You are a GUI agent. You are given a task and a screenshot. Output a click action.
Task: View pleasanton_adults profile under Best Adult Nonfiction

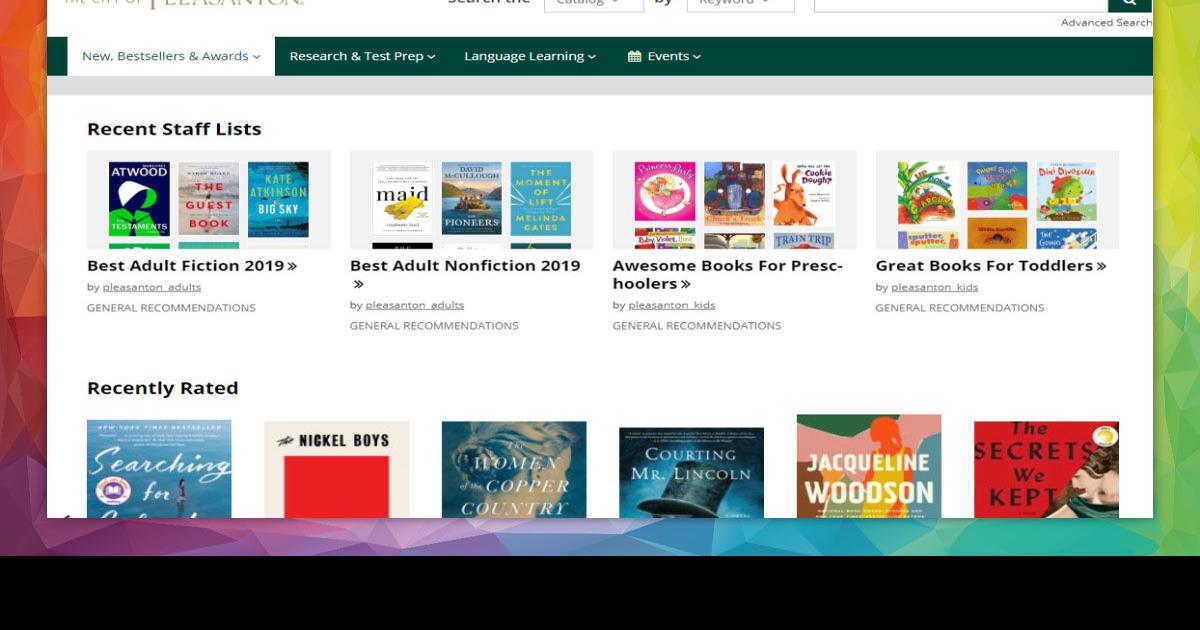tap(414, 305)
